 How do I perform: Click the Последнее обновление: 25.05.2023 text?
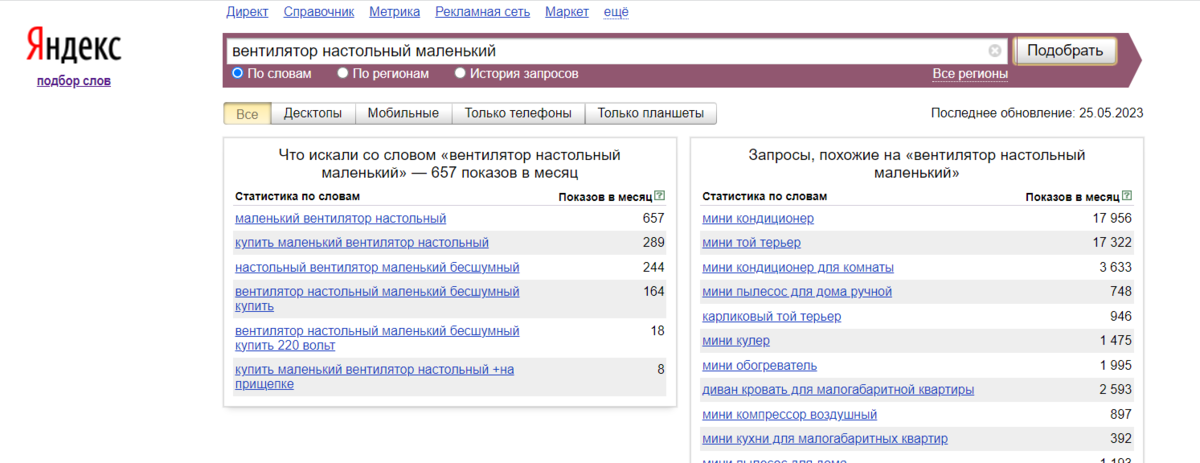click(x=1037, y=113)
